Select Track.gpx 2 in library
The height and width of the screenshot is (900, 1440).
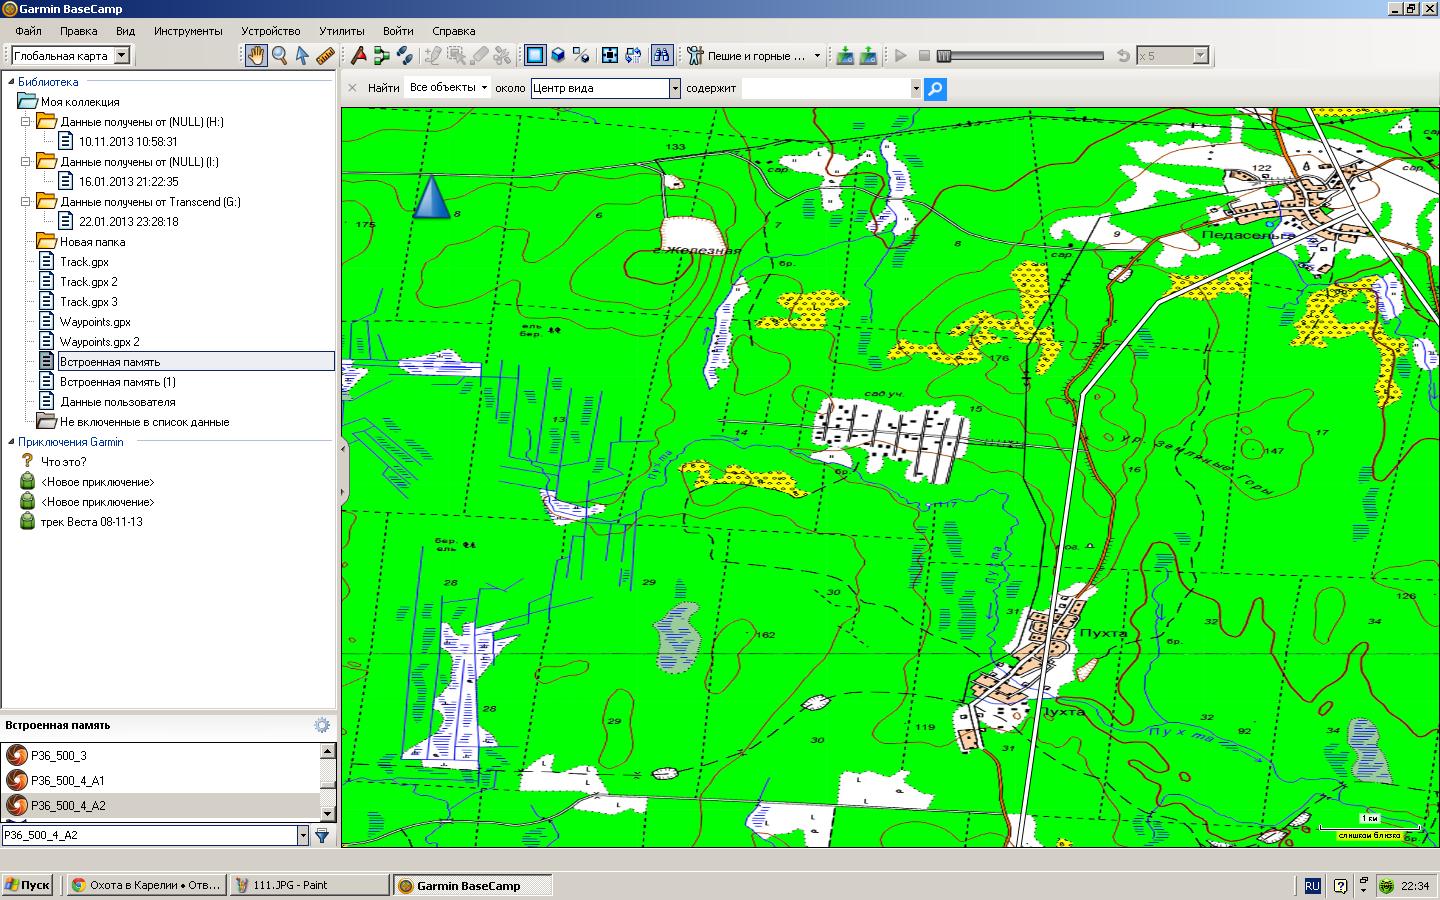coord(88,282)
